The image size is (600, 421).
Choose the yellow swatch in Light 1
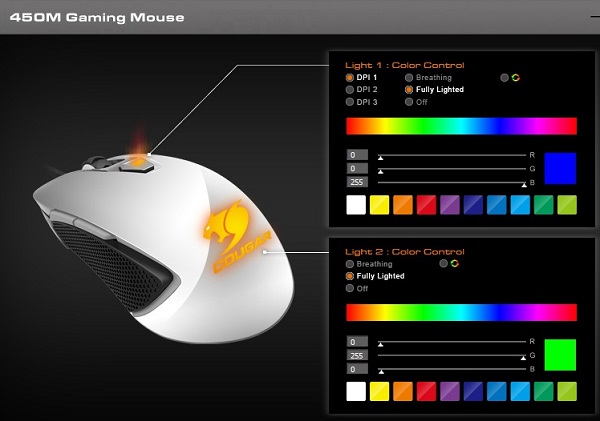tap(380, 205)
